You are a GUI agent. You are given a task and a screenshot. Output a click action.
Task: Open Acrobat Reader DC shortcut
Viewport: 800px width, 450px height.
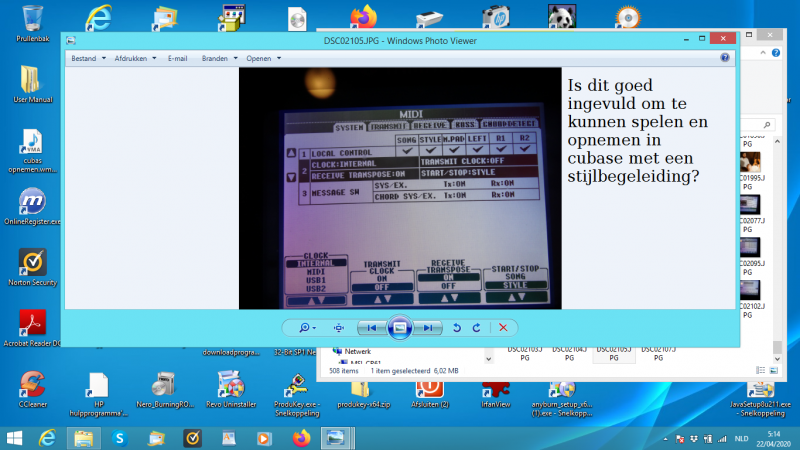(x=33, y=328)
